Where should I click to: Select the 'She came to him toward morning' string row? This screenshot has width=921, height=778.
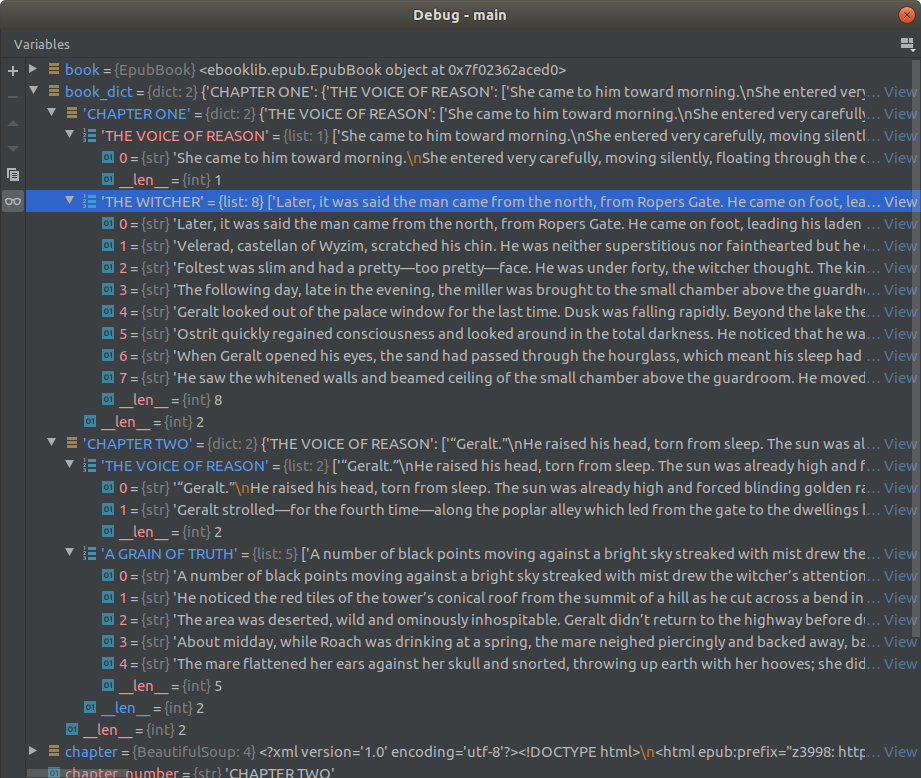point(472,158)
